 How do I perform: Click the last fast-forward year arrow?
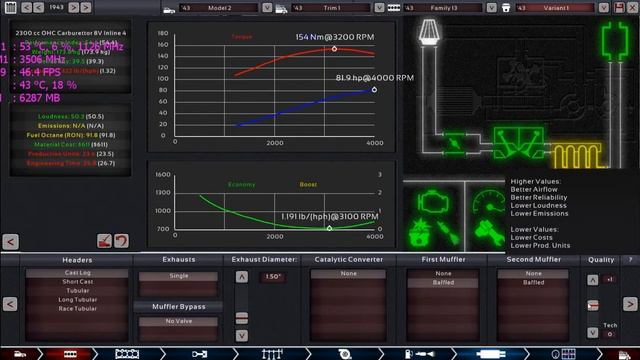pos(86,7)
